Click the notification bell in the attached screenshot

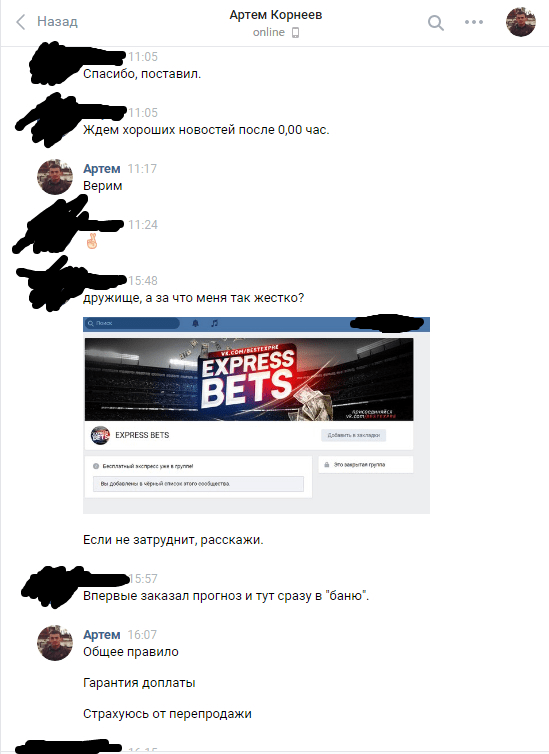click(195, 323)
